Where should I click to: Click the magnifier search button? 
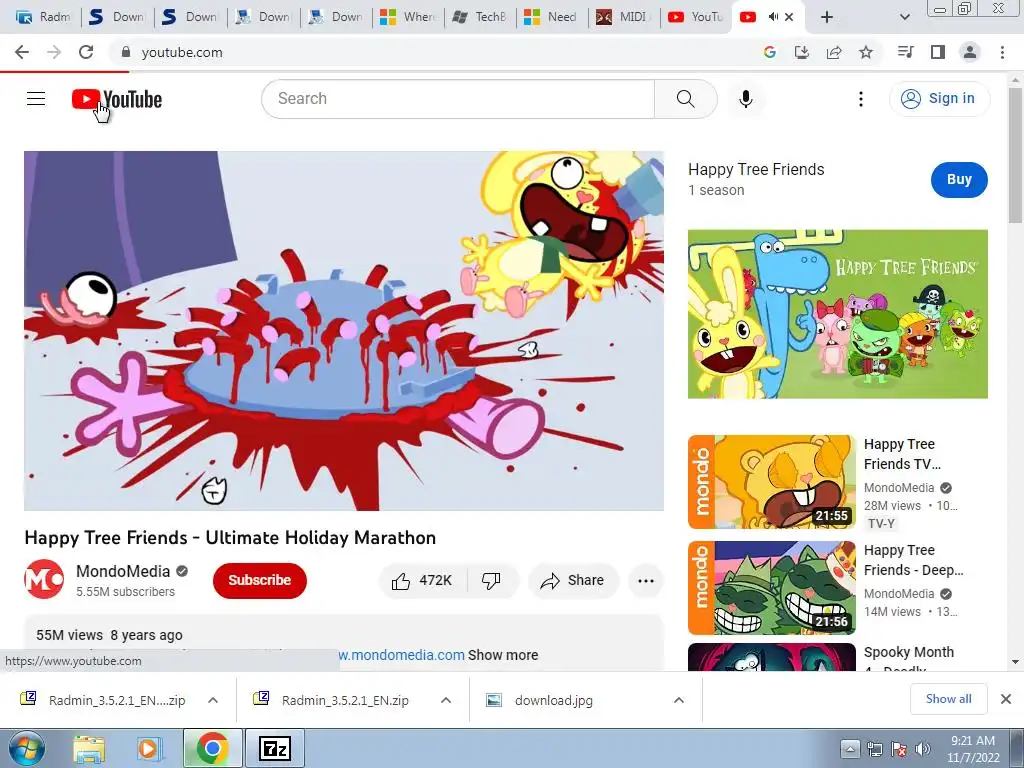[x=686, y=99]
